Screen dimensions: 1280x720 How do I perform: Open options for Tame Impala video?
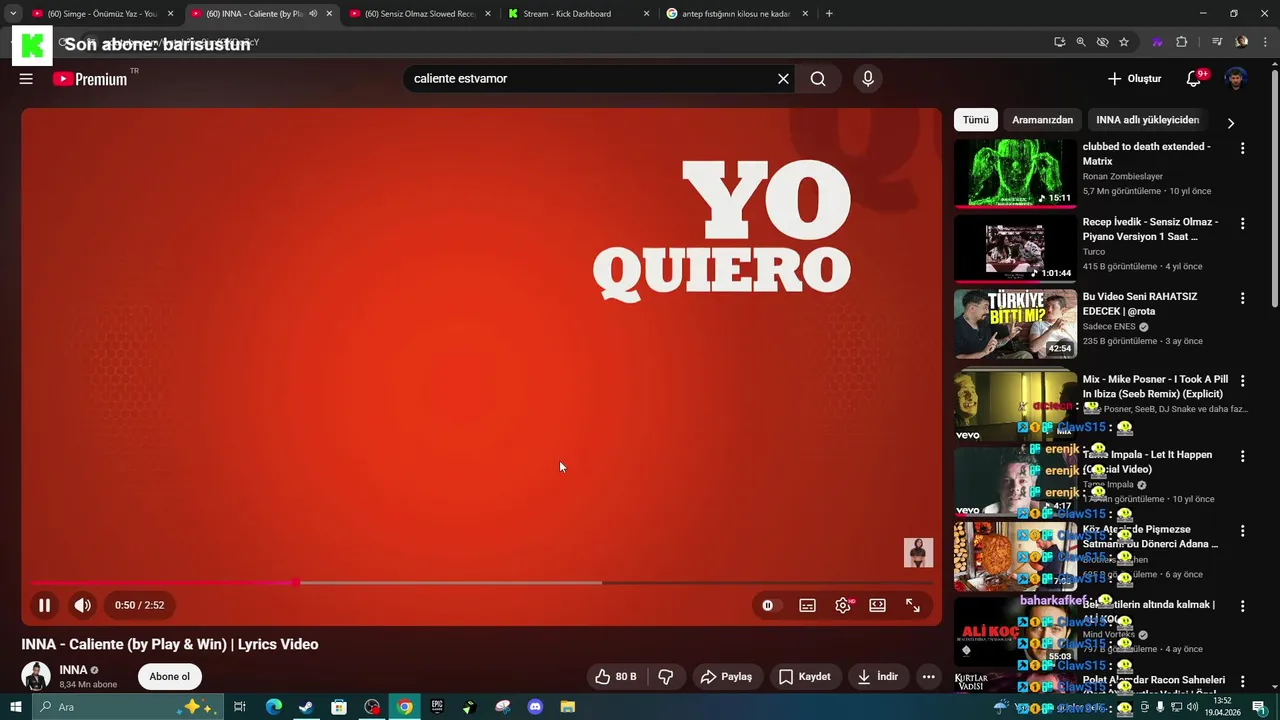tap(1243, 456)
